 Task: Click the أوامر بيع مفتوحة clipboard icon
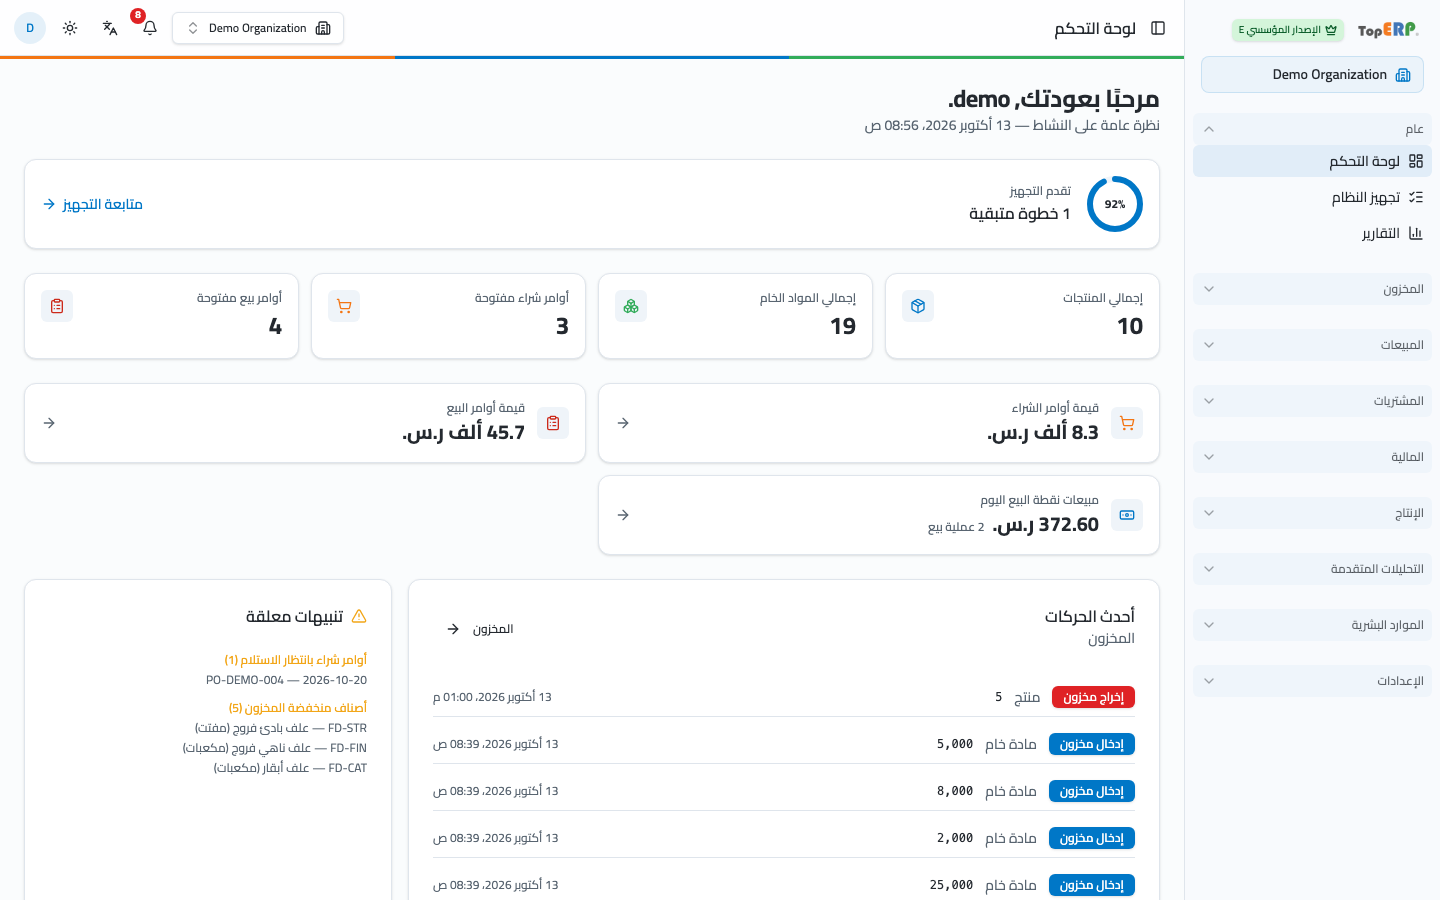(x=57, y=306)
